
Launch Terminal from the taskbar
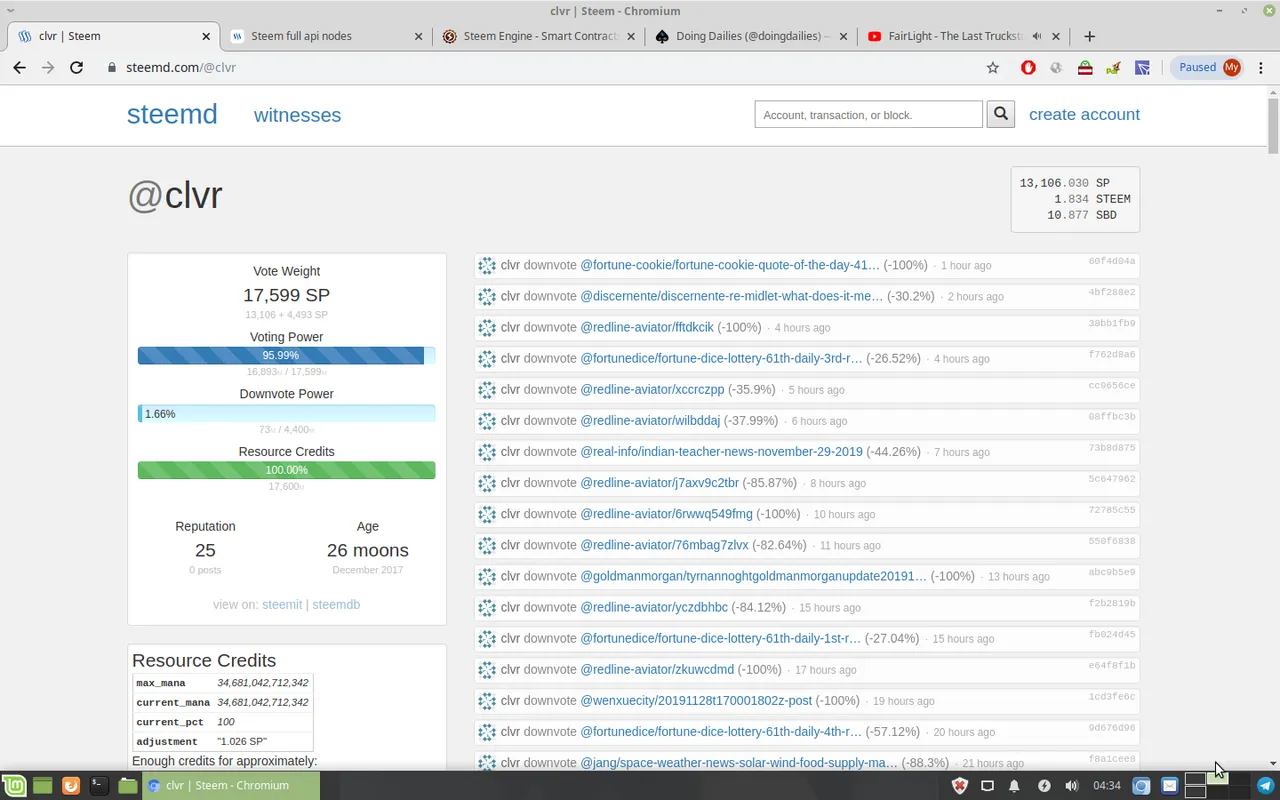click(x=99, y=786)
